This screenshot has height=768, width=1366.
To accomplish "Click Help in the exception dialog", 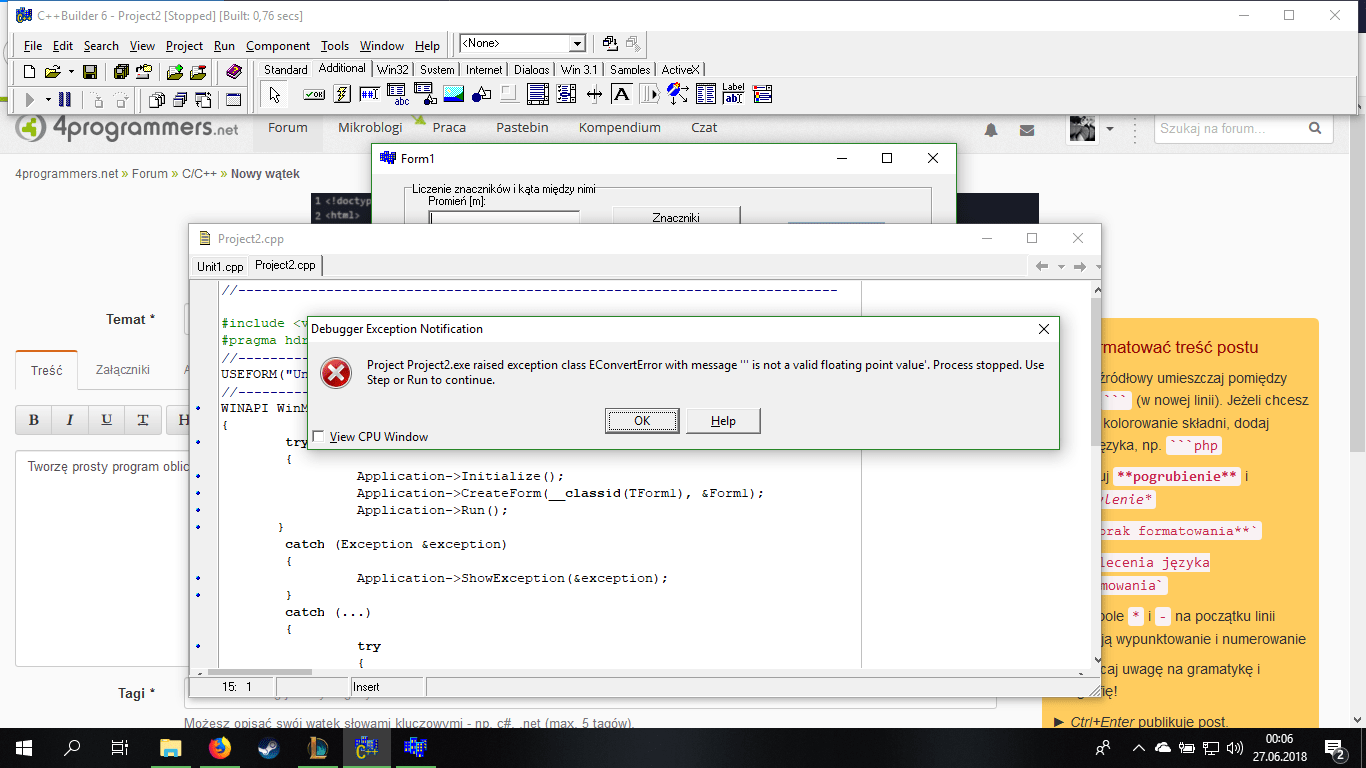I will (723, 421).
